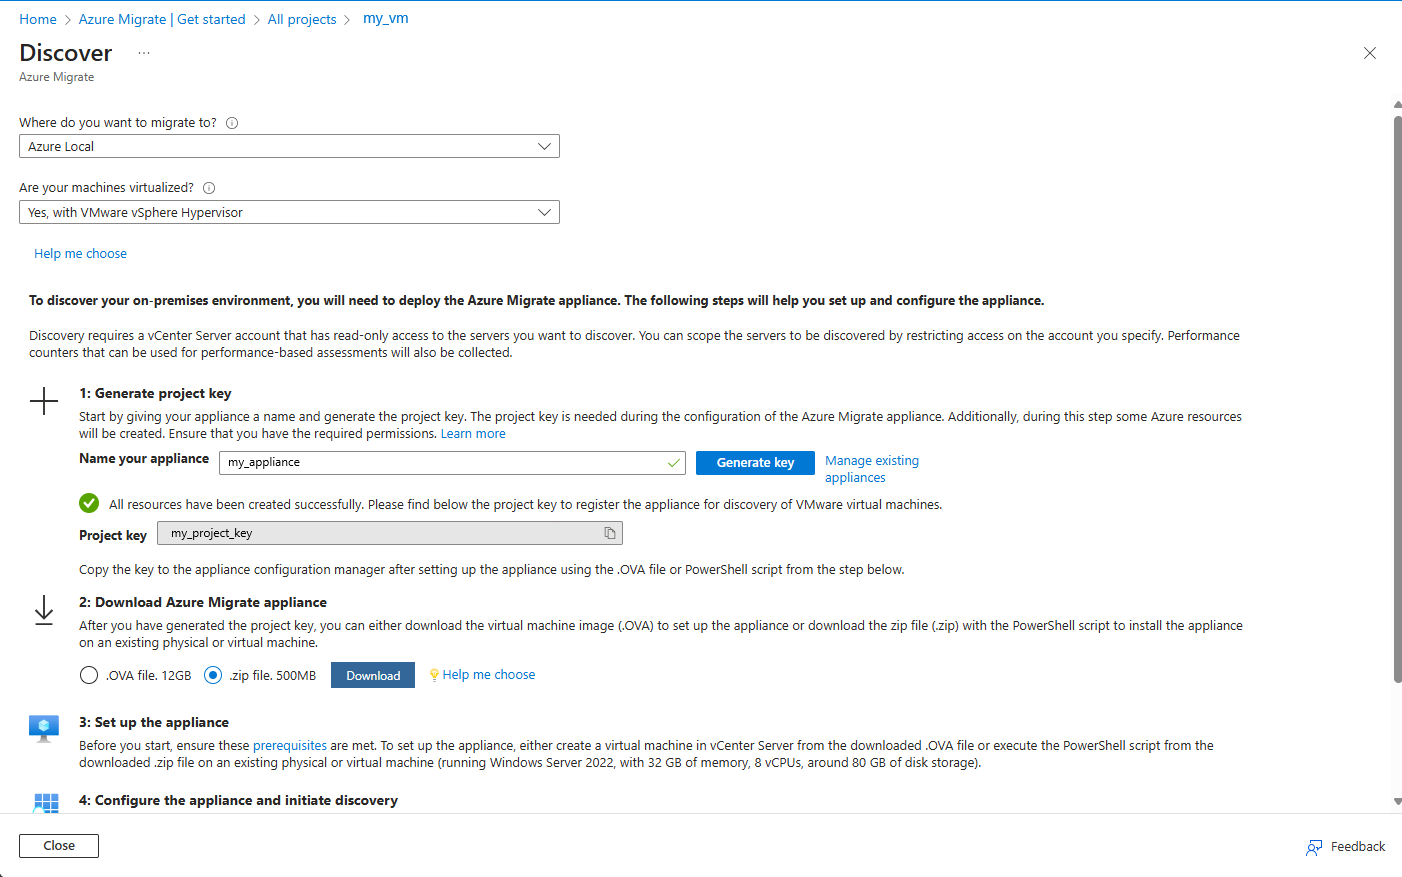
Task: Open the 'Where do you want to migrate to?' dropdown
Action: coord(289,146)
